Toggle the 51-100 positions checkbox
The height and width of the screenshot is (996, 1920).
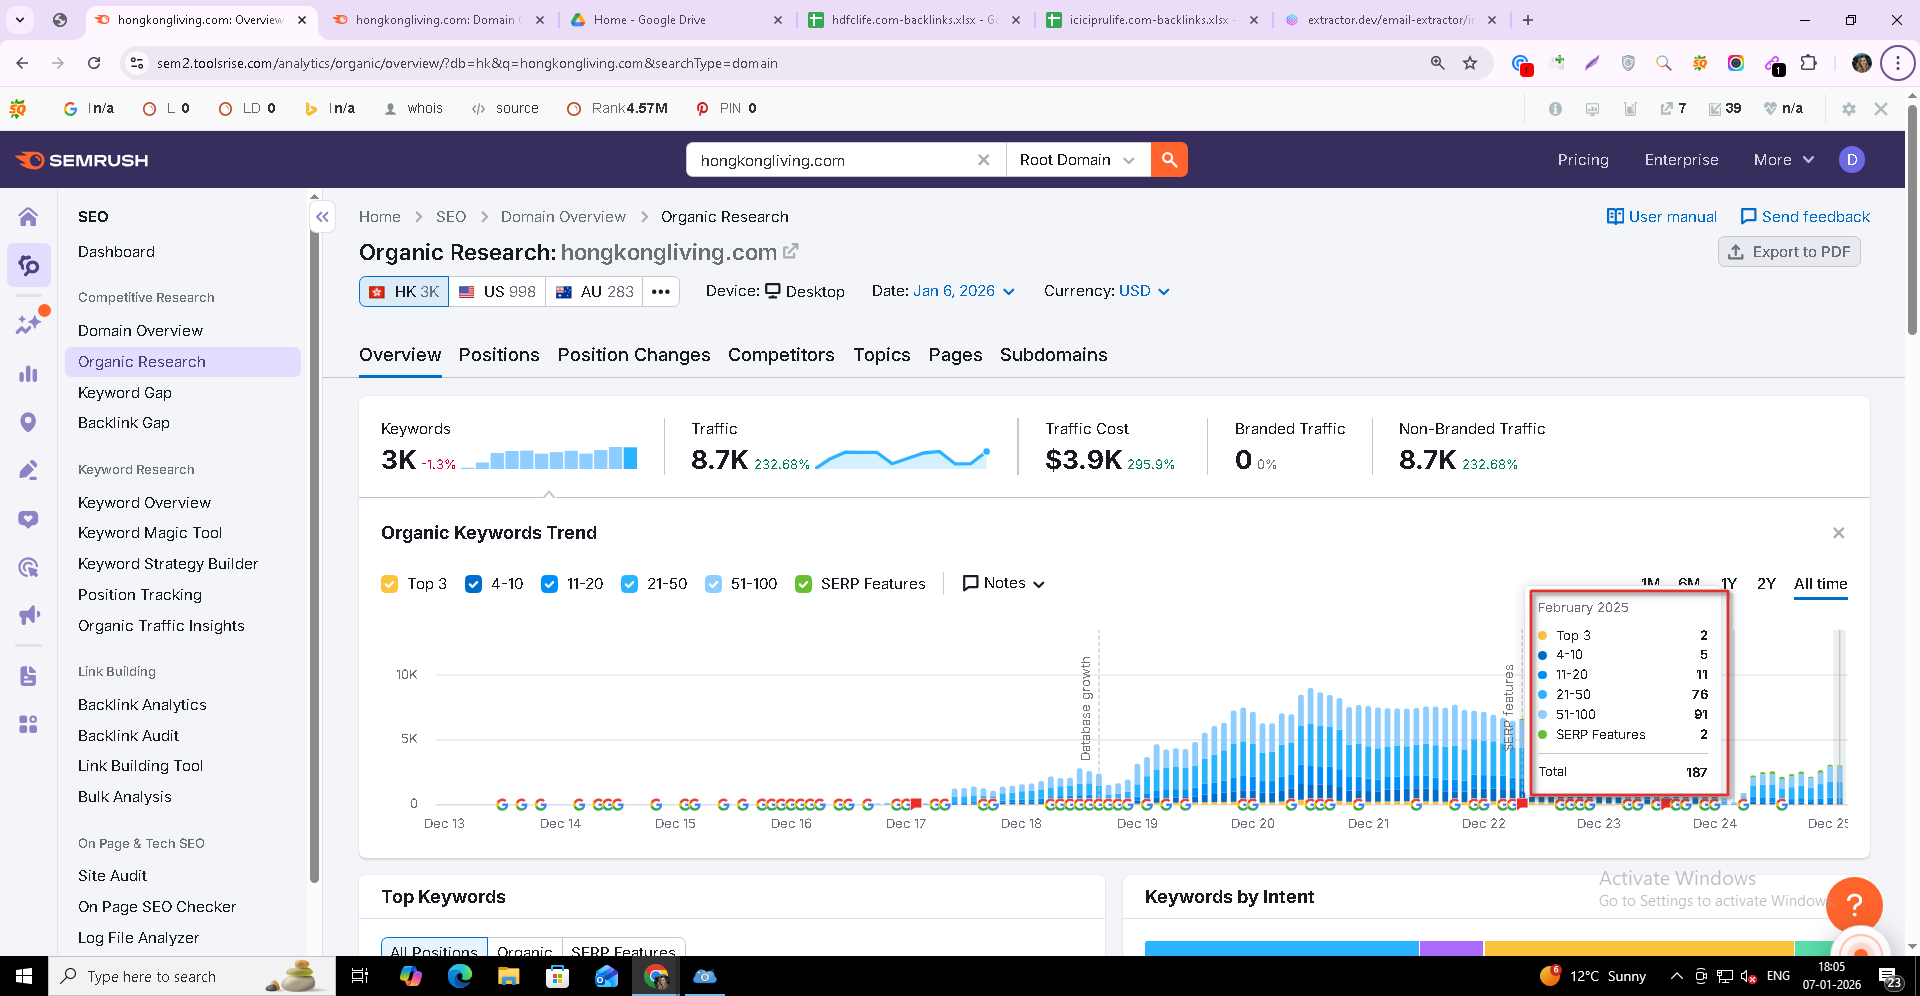[x=713, y=584]
